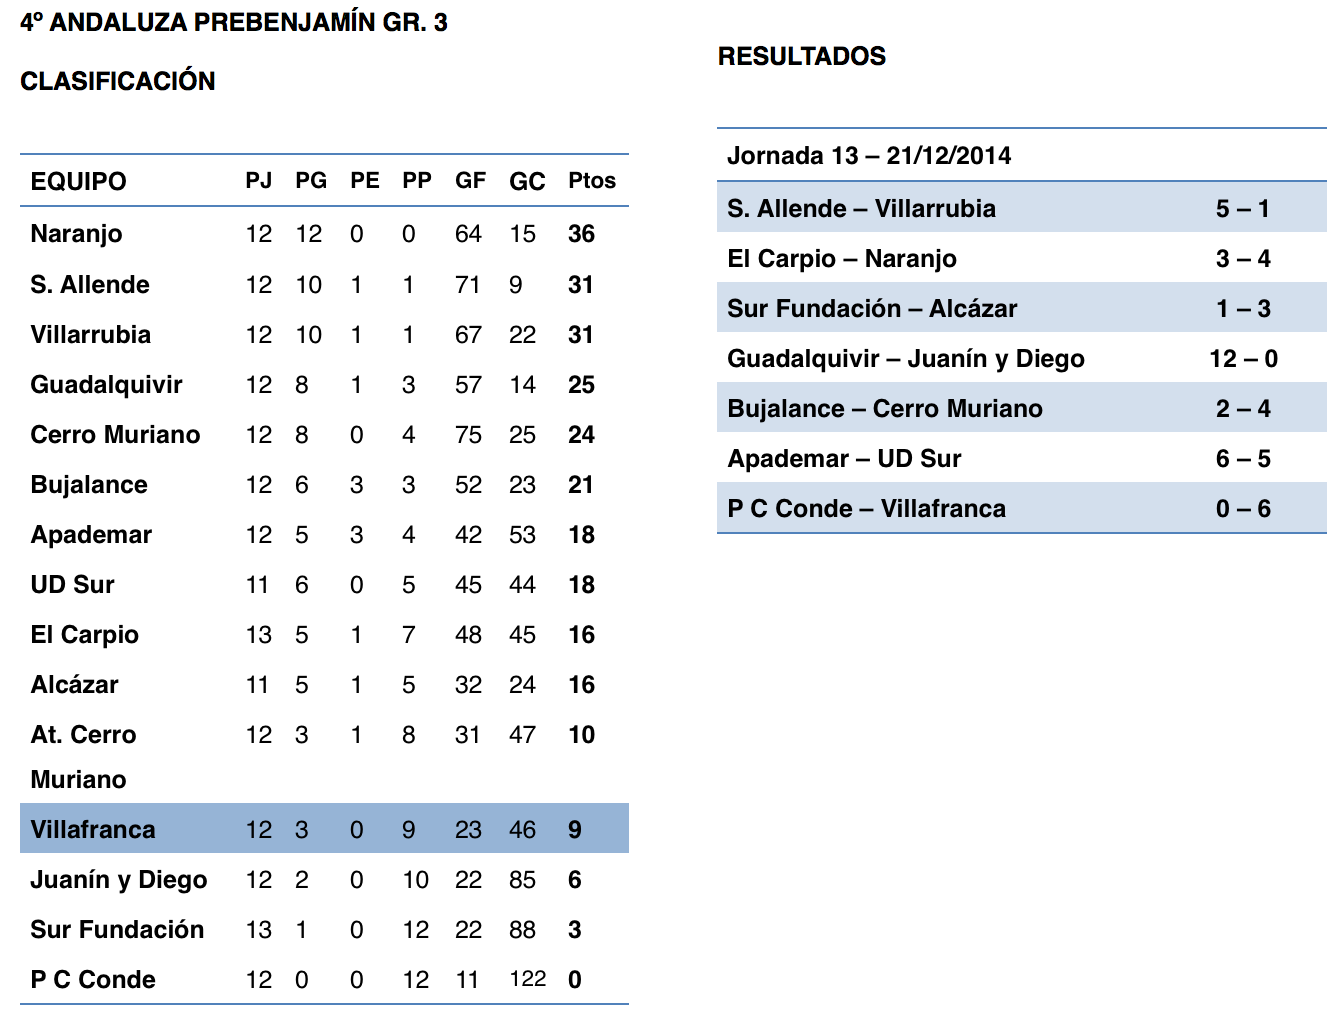
Task: Select the El Carpio – Naranjo match
Action: (x=1022, y=258)
